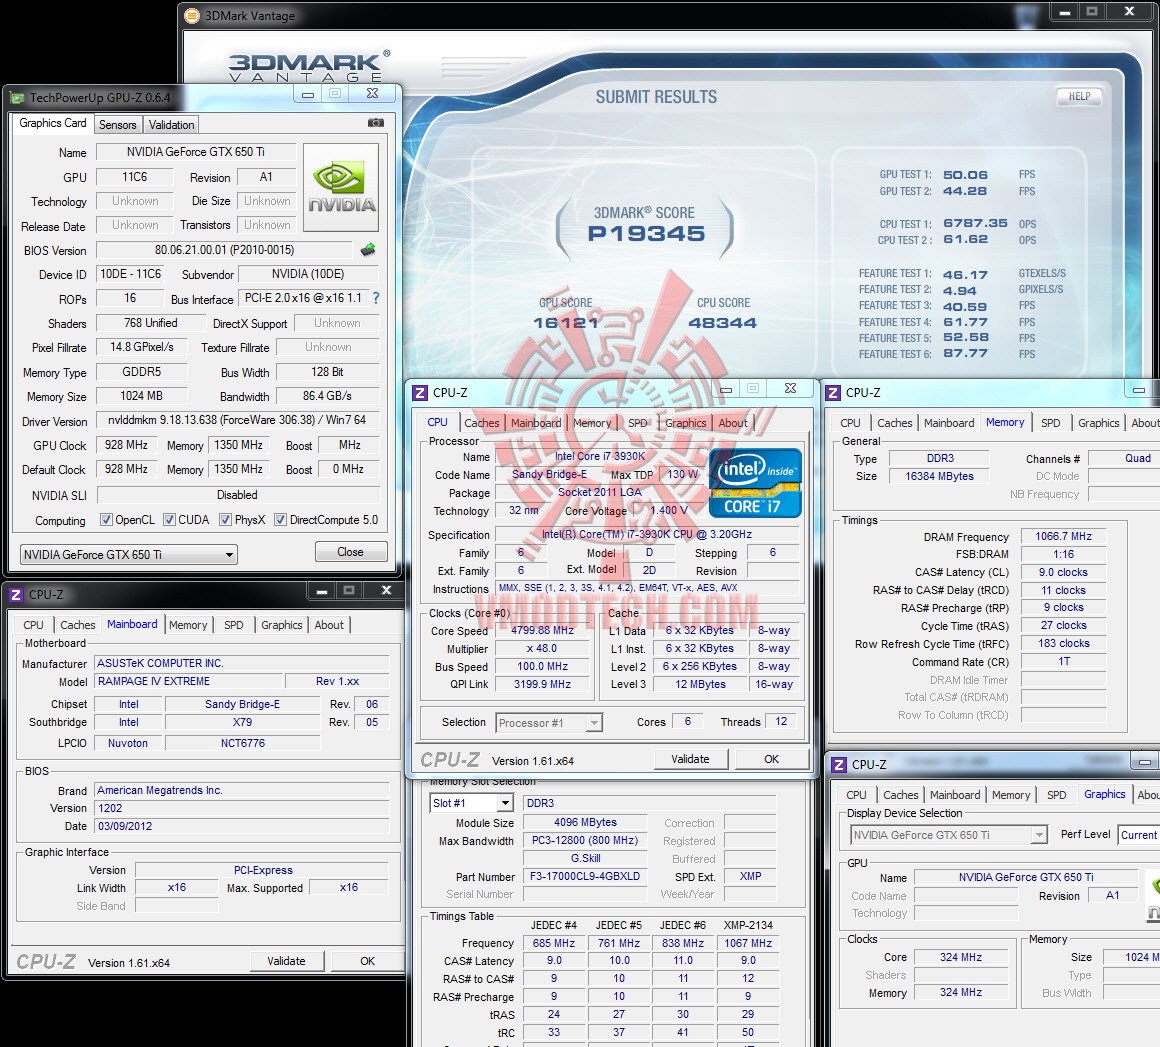Click the Part Number field F3-17000CL9-4GBXLD
The height and width of the screenshot is (1047, 1160).
tap(585, 876)
